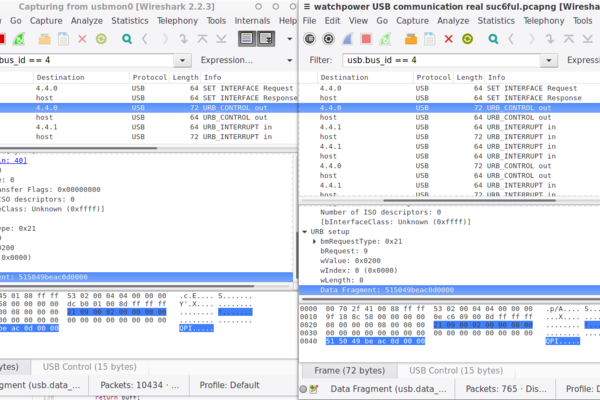The height and width of the screenshot is (400, 600).
Task: Switch to USB Control tab in usbmon0 window
Action: pos(90,367)
